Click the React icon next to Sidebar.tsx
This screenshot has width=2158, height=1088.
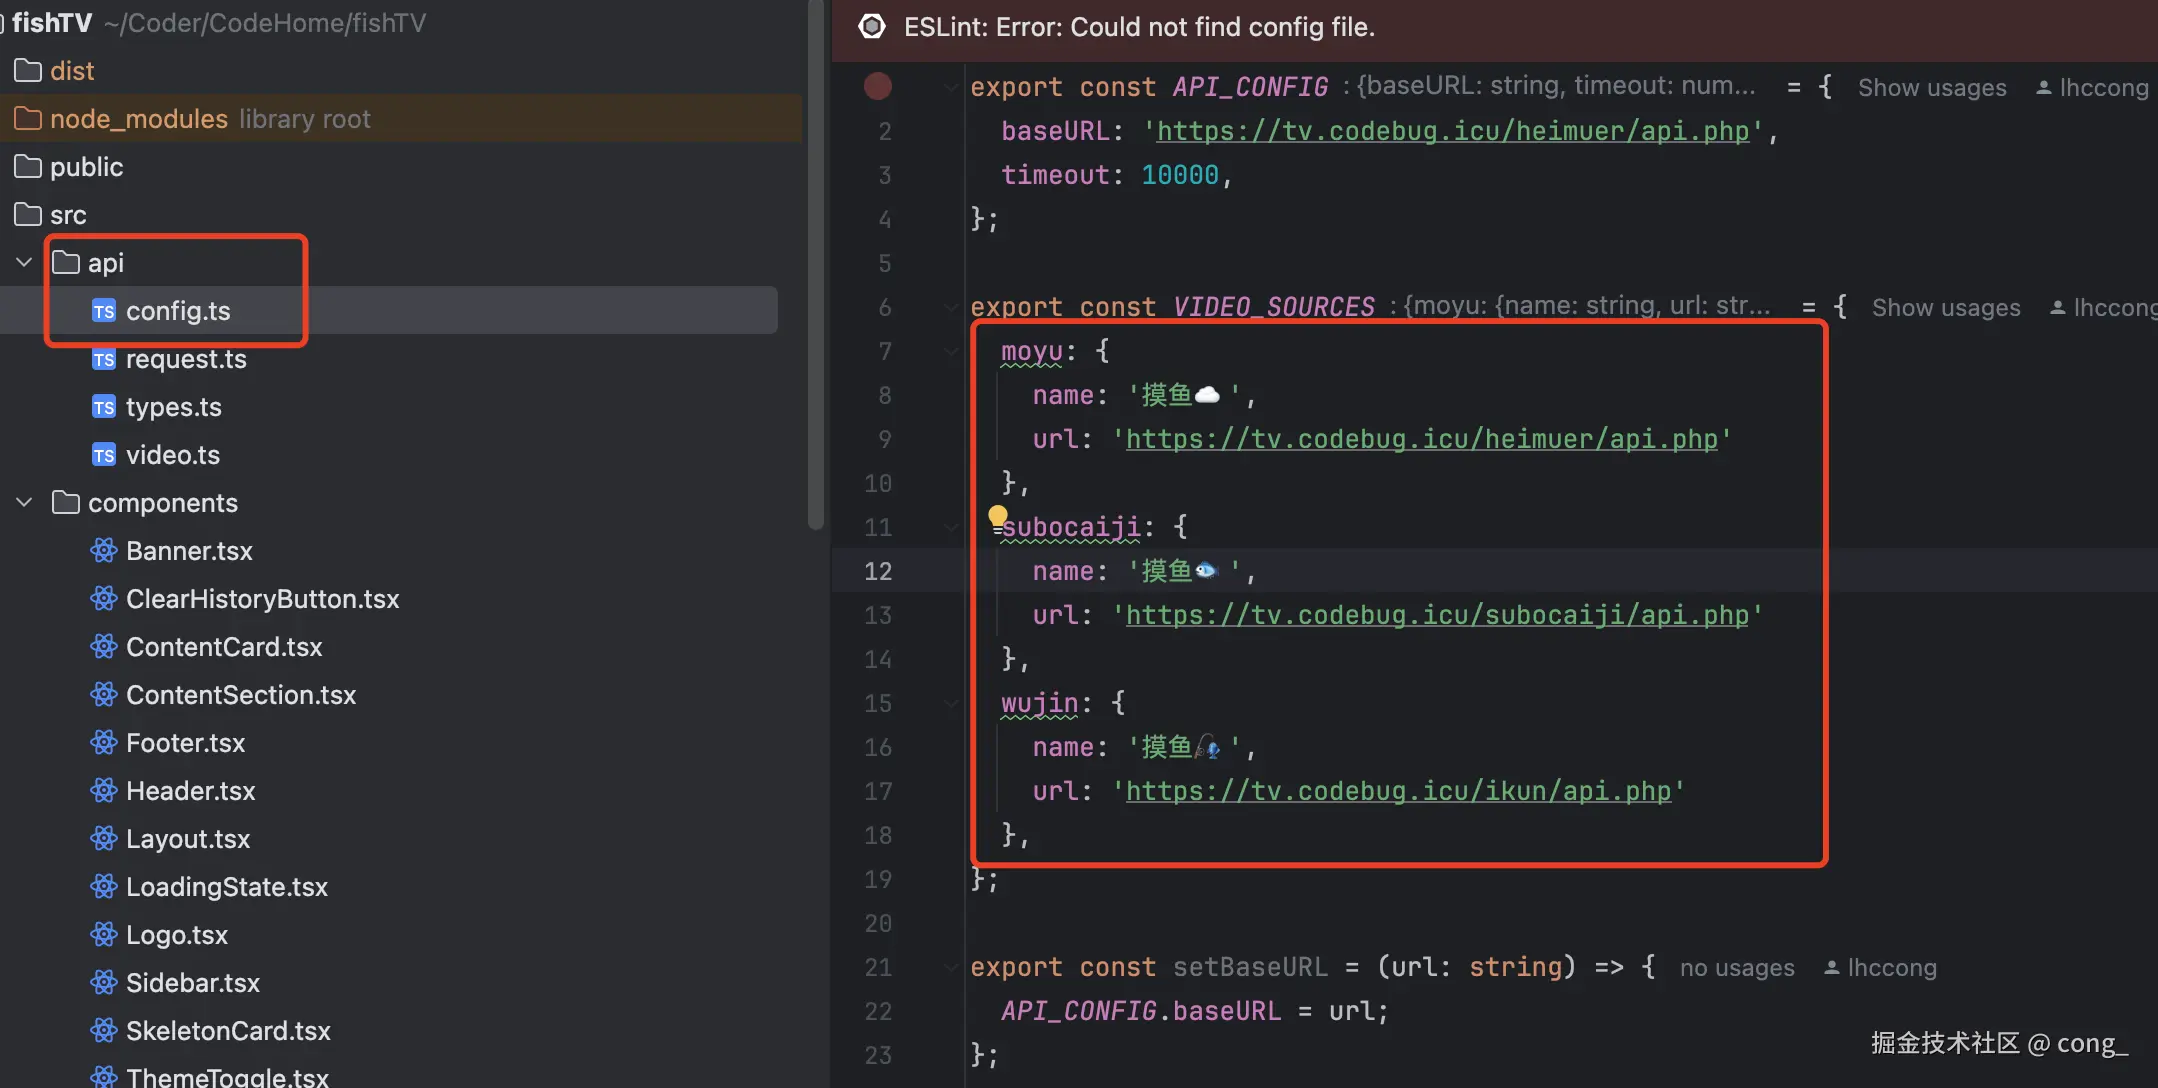pyautogui.click(x=104, y=983)
